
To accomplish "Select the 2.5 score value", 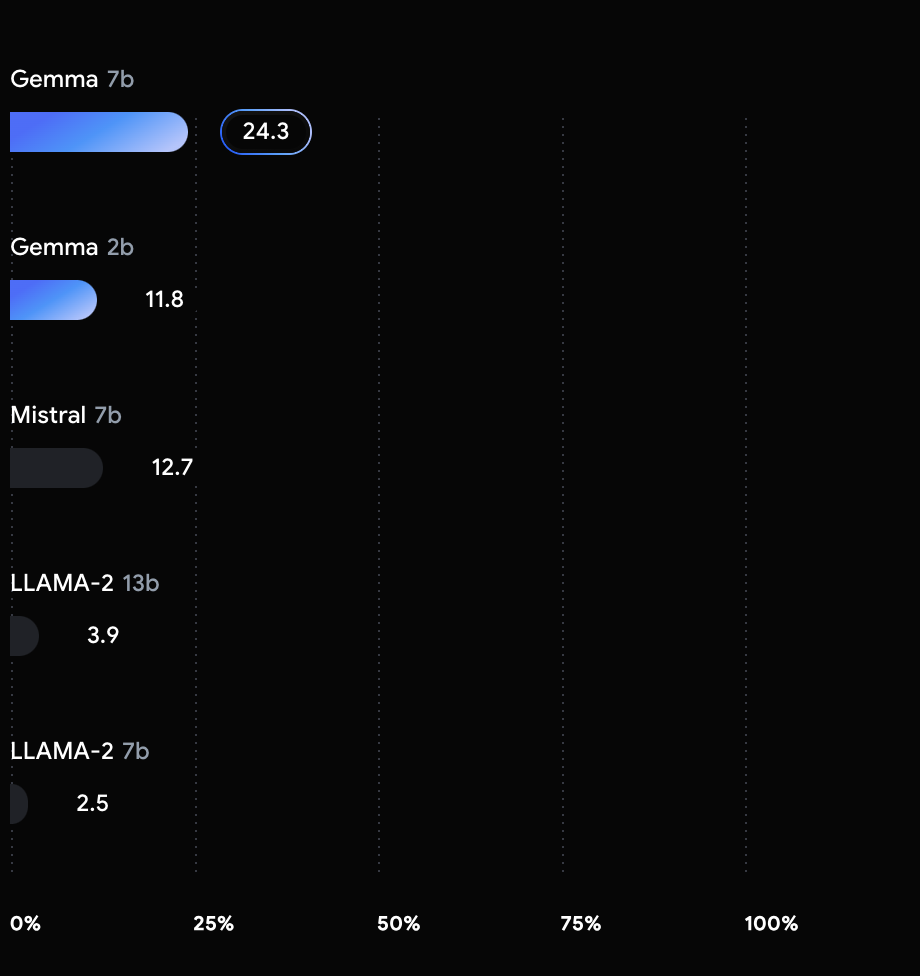I will (92, 804).
